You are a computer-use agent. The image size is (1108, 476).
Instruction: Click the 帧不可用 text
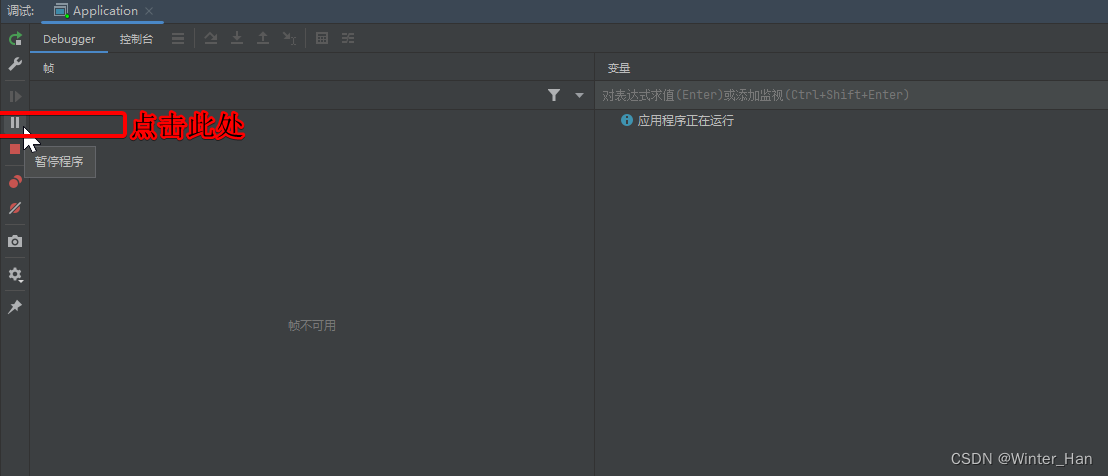tap(312, 326)
